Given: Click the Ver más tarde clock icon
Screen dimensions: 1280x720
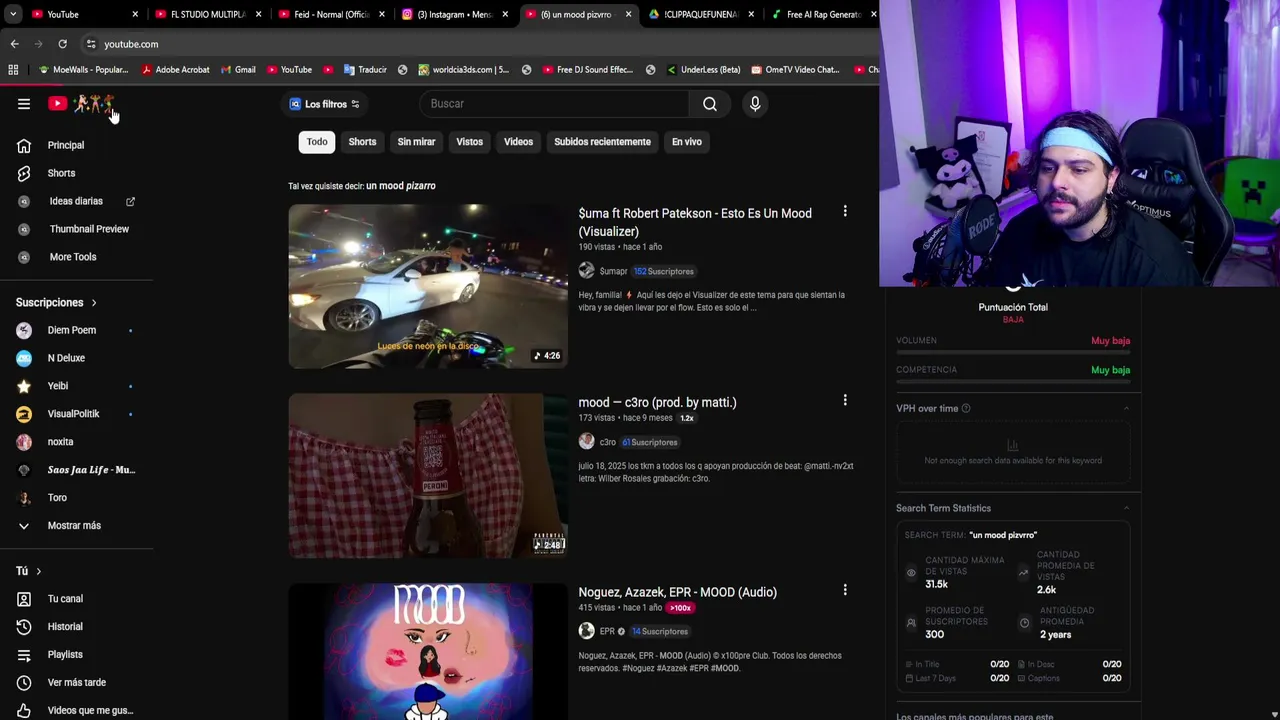Looking at the screenshot, I should [x=24, y=683].
